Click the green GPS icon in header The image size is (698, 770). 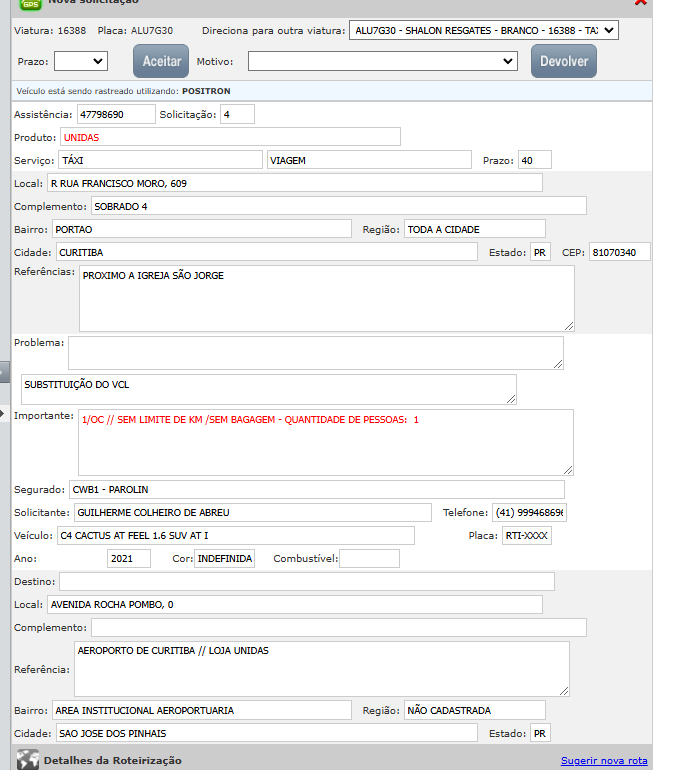tap(30, 4)
